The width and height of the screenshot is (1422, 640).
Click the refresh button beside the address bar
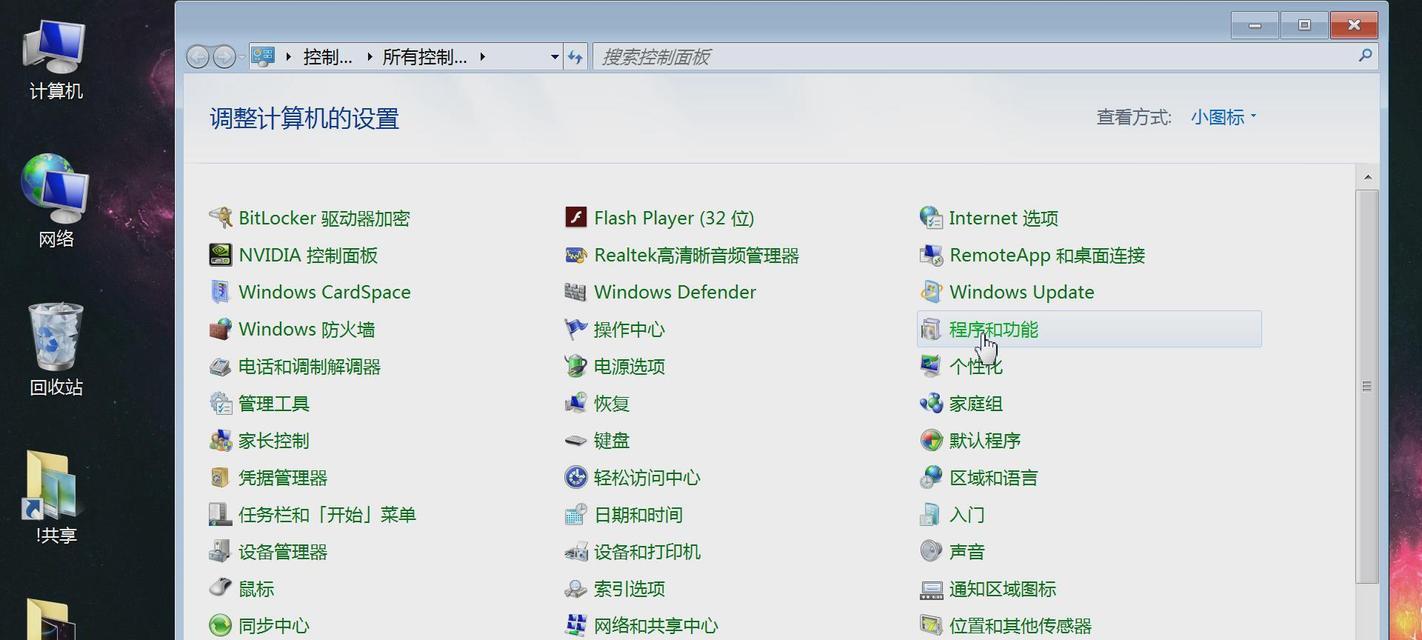click(x=575, y=57)
